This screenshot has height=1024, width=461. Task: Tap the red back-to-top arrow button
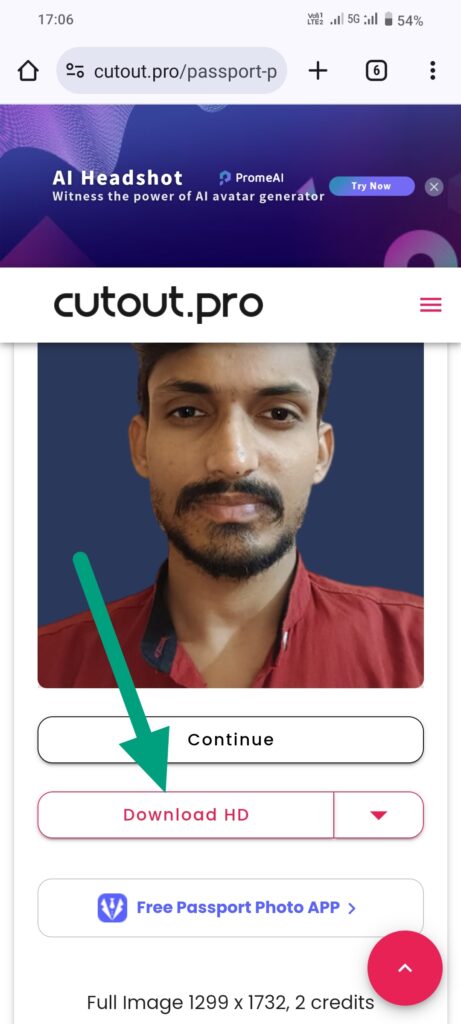(405, 968)
